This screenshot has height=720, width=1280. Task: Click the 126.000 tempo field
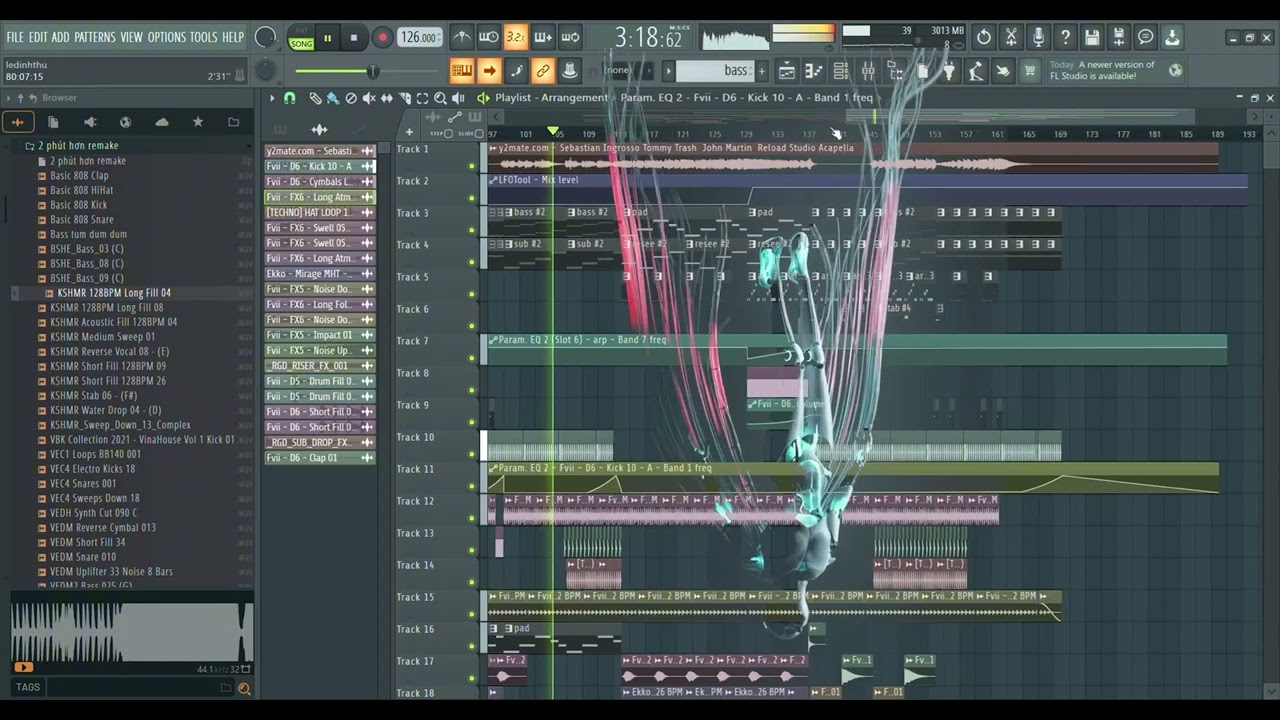[x=419, y=38]
